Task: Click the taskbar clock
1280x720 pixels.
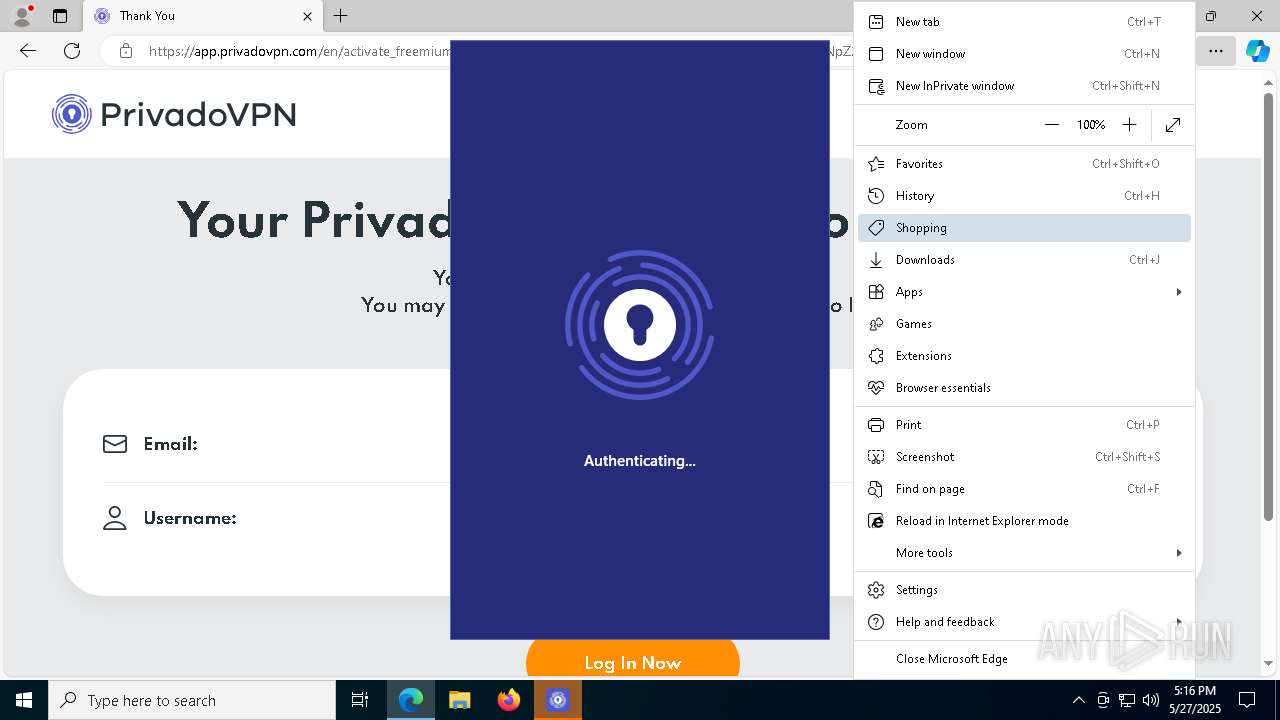Action: point(1195,700)
